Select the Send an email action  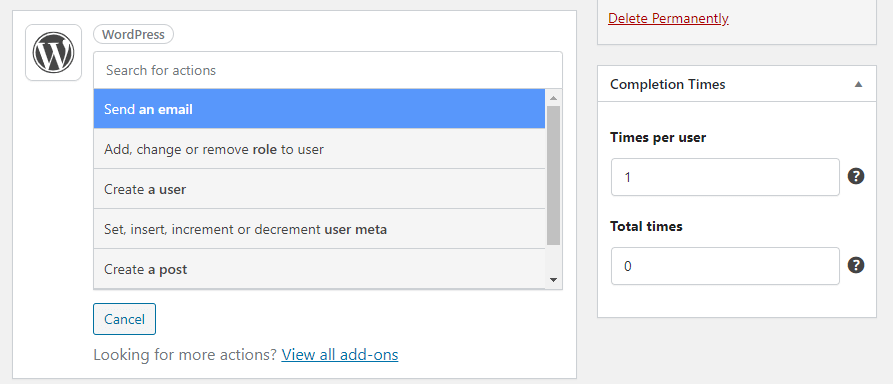(319, 109)
